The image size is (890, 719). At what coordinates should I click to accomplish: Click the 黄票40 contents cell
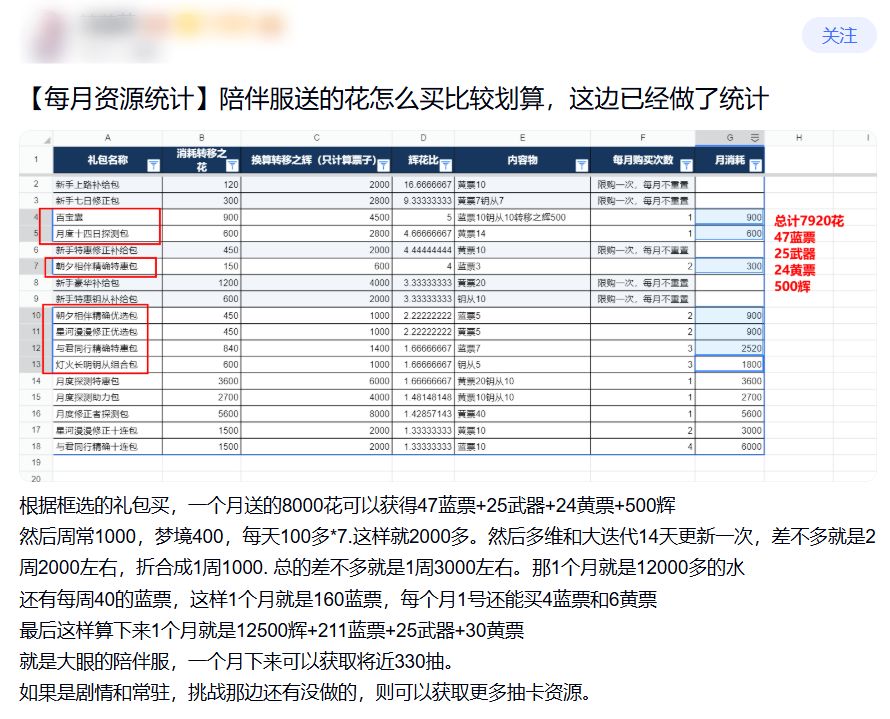coord(522,414)
